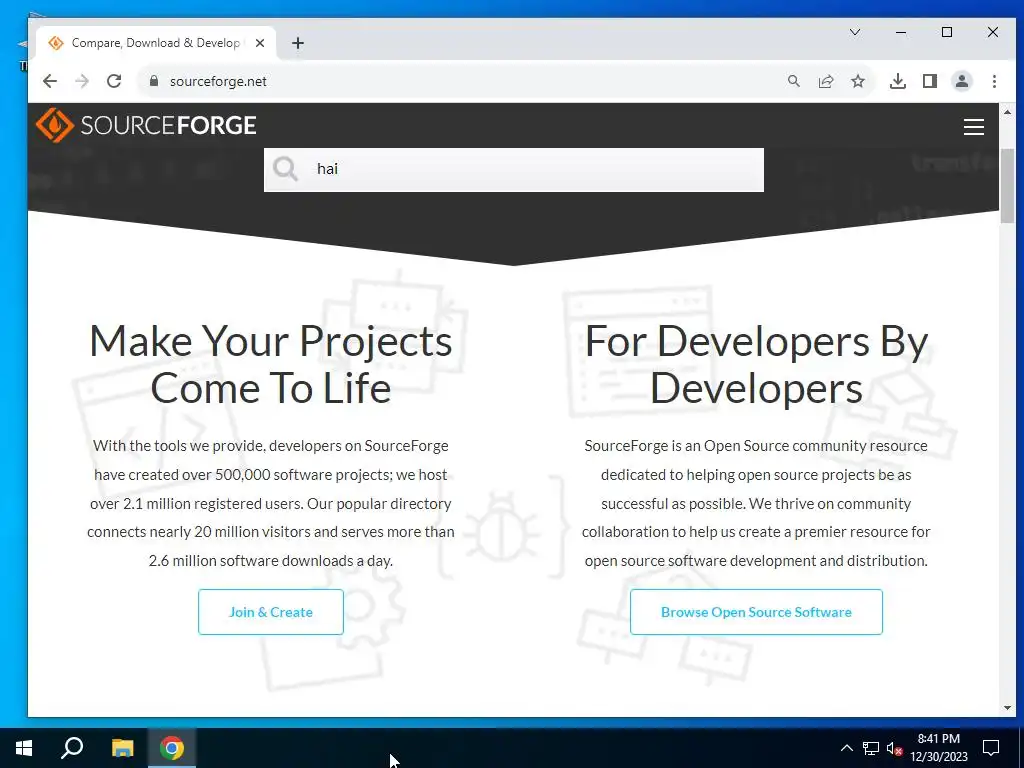The image size is (1024, 768).
Task: Click the muted volume tray icon
Action: 895,748
